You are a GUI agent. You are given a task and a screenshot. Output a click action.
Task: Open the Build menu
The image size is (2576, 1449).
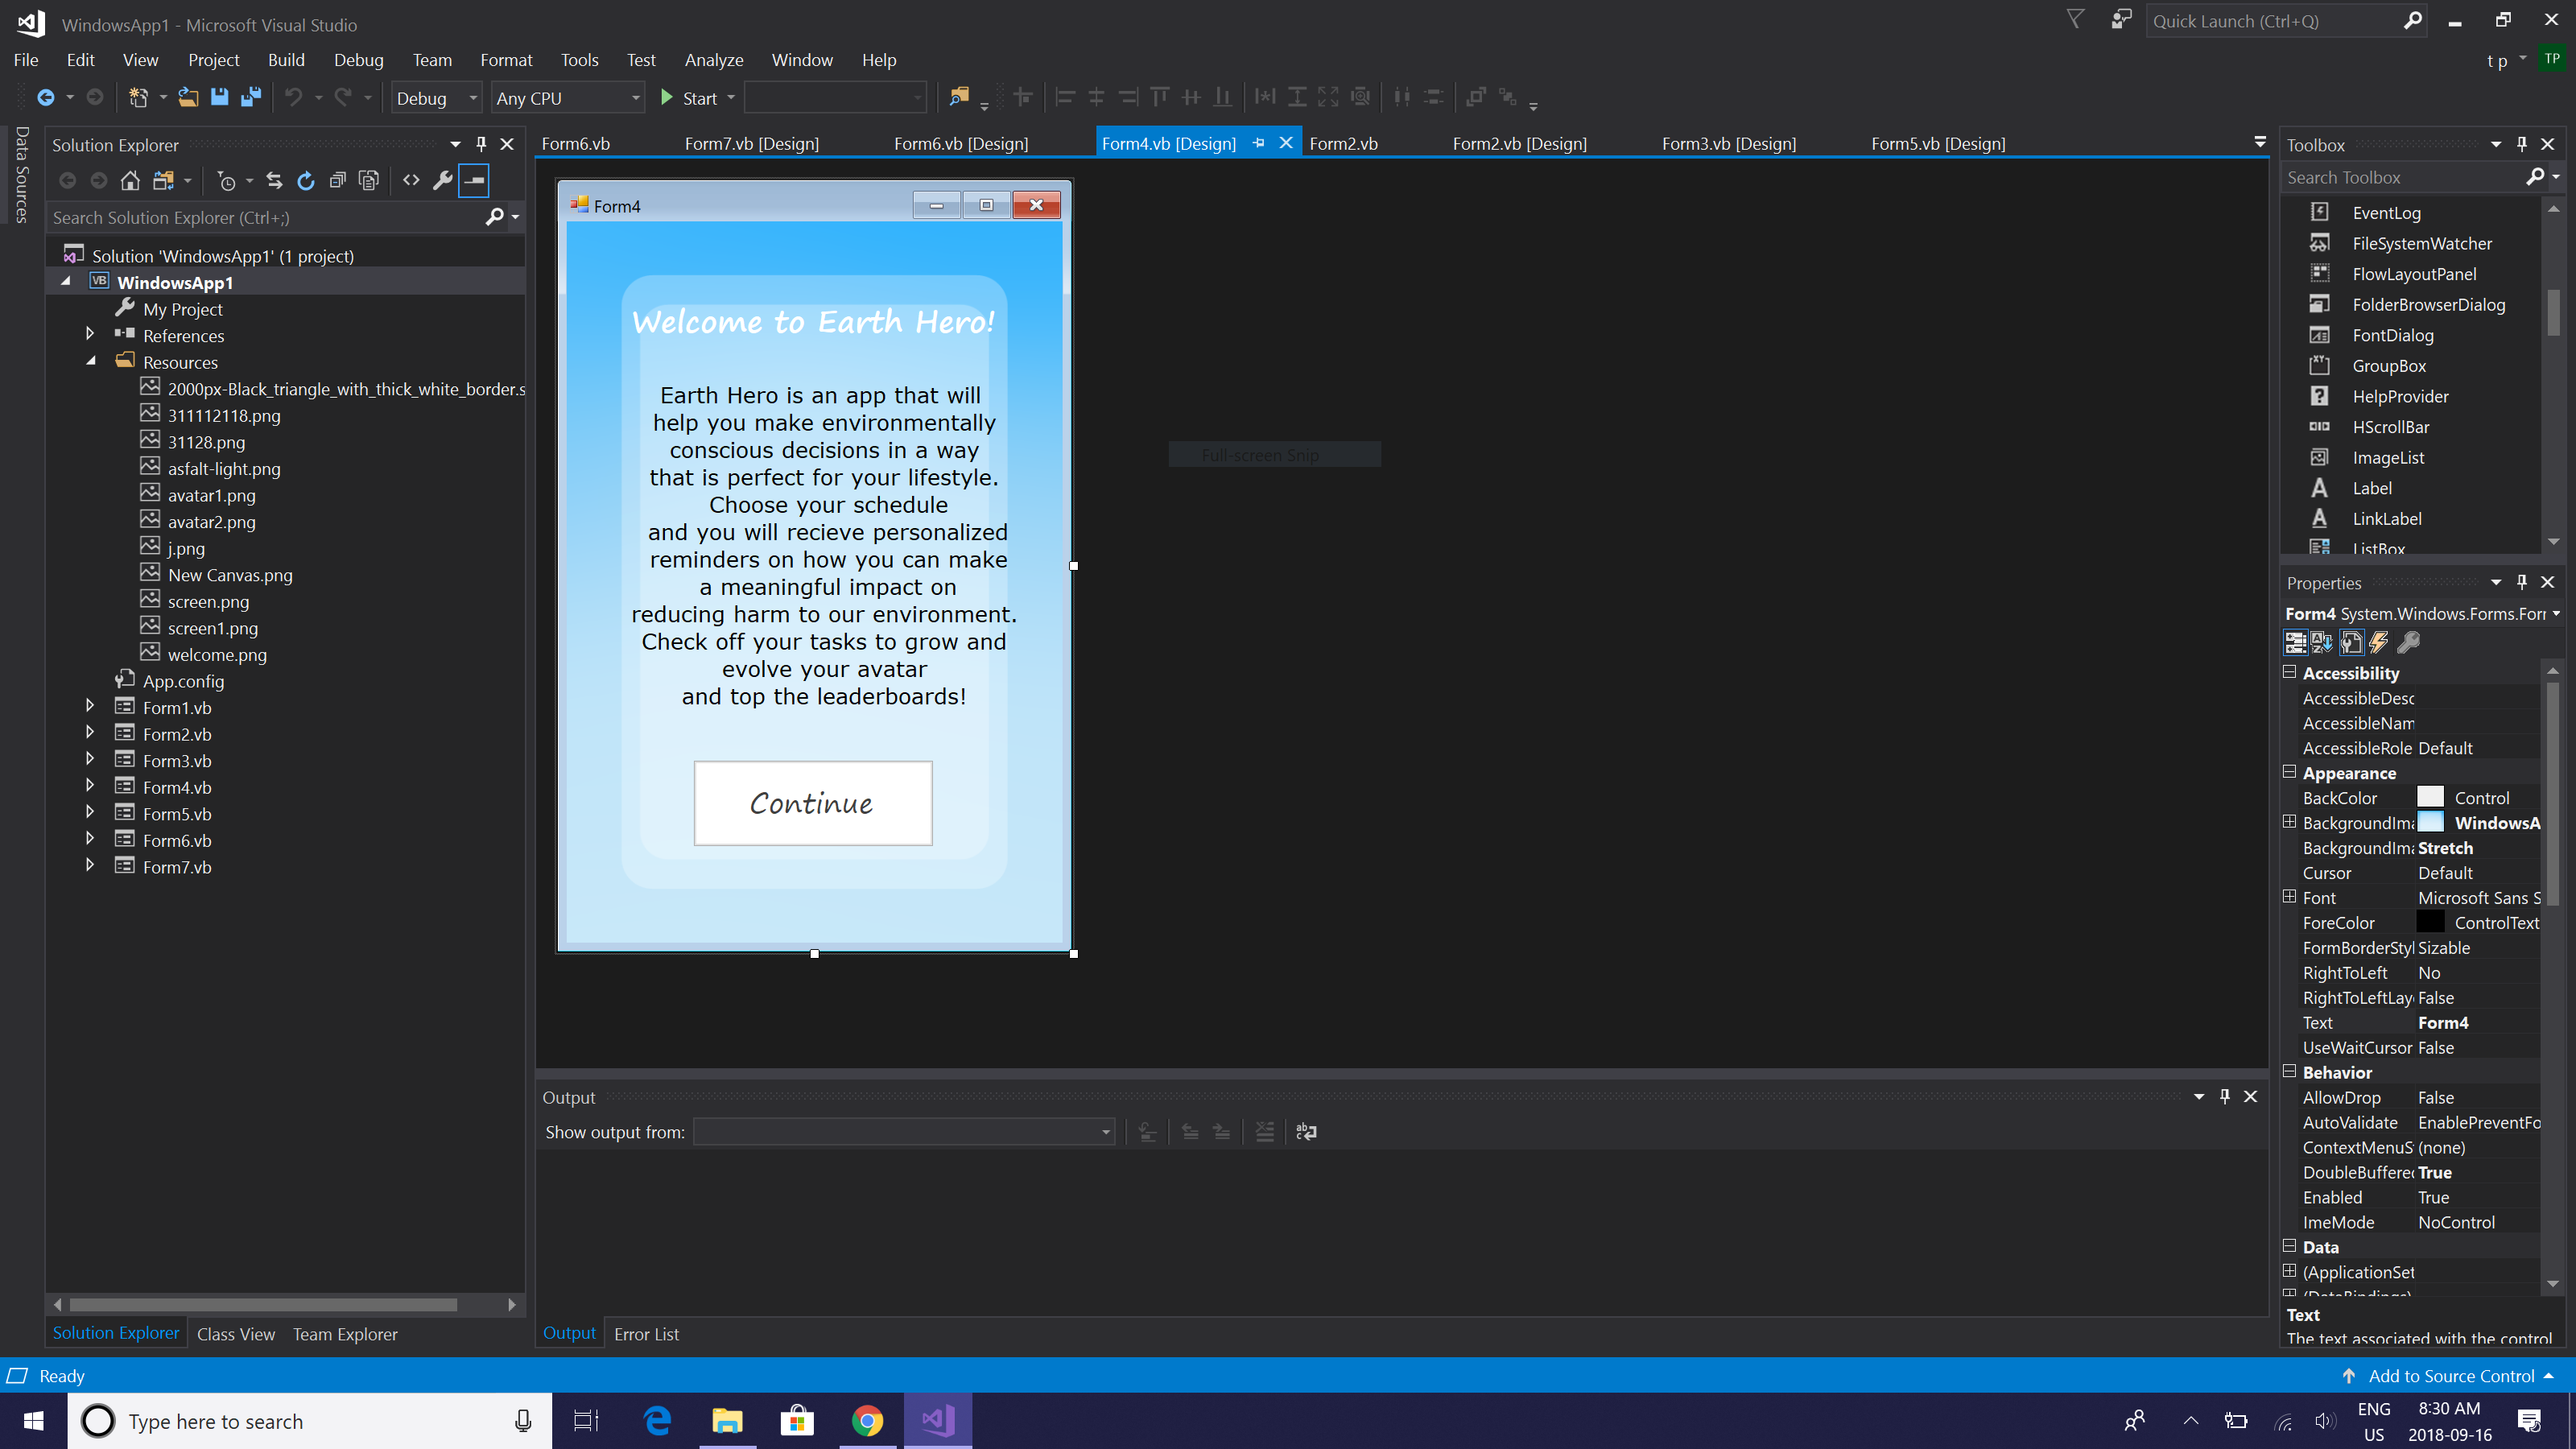coord(286,60)
